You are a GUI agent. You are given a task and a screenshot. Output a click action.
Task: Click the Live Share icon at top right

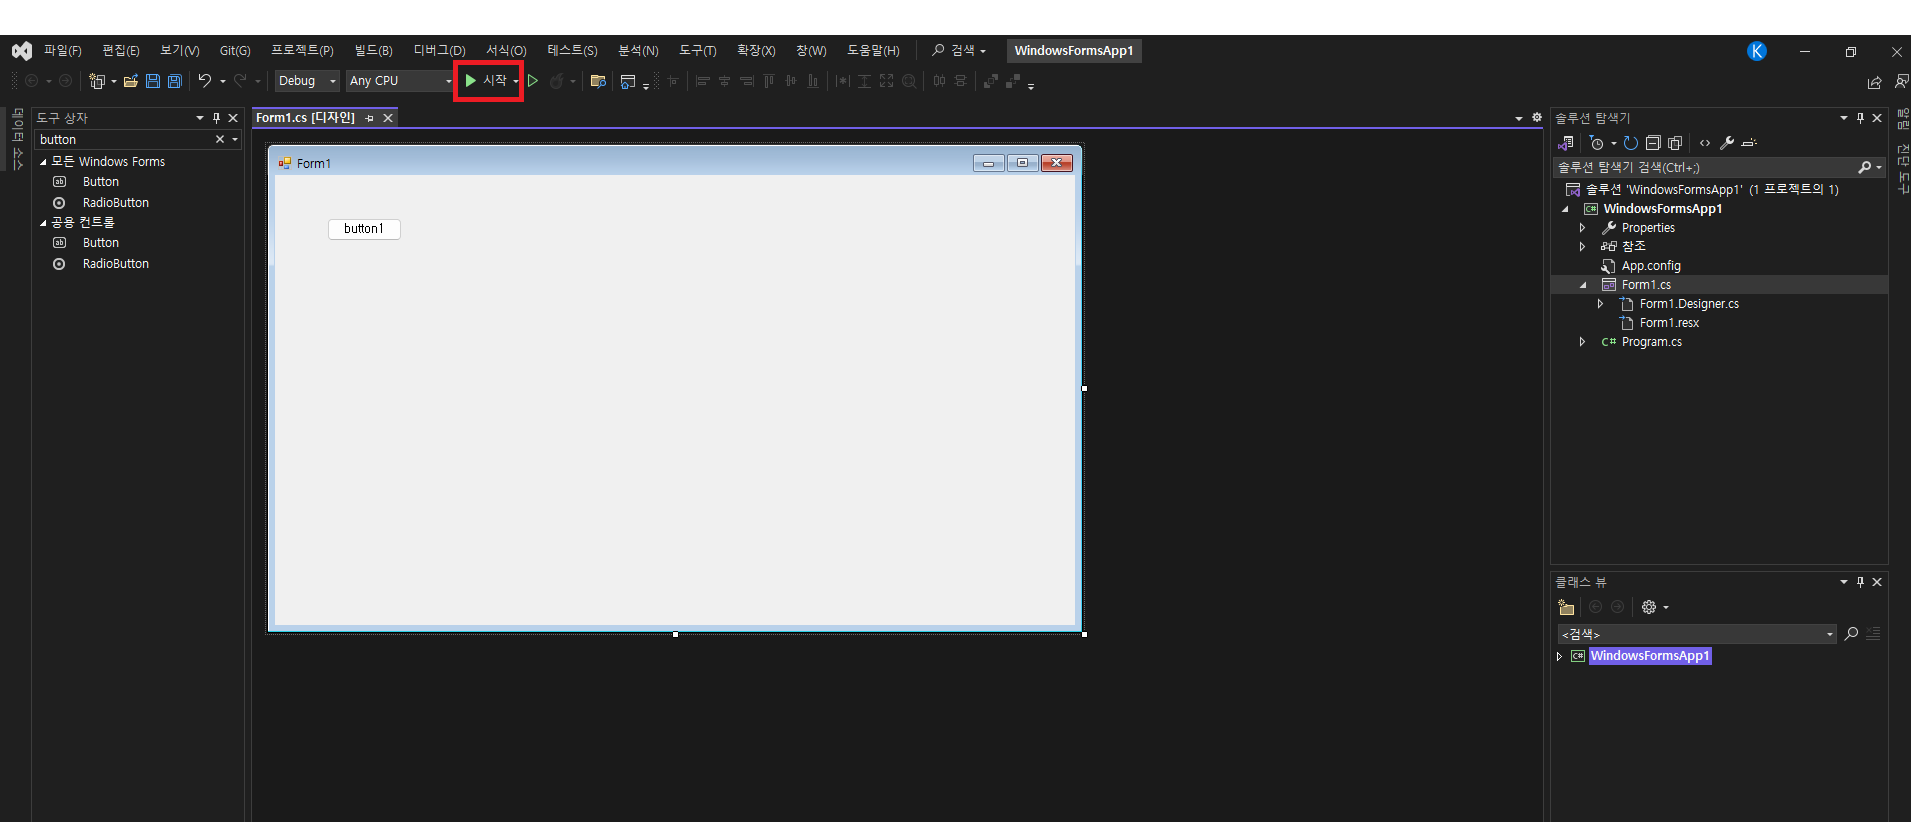tap(1874, 82)
